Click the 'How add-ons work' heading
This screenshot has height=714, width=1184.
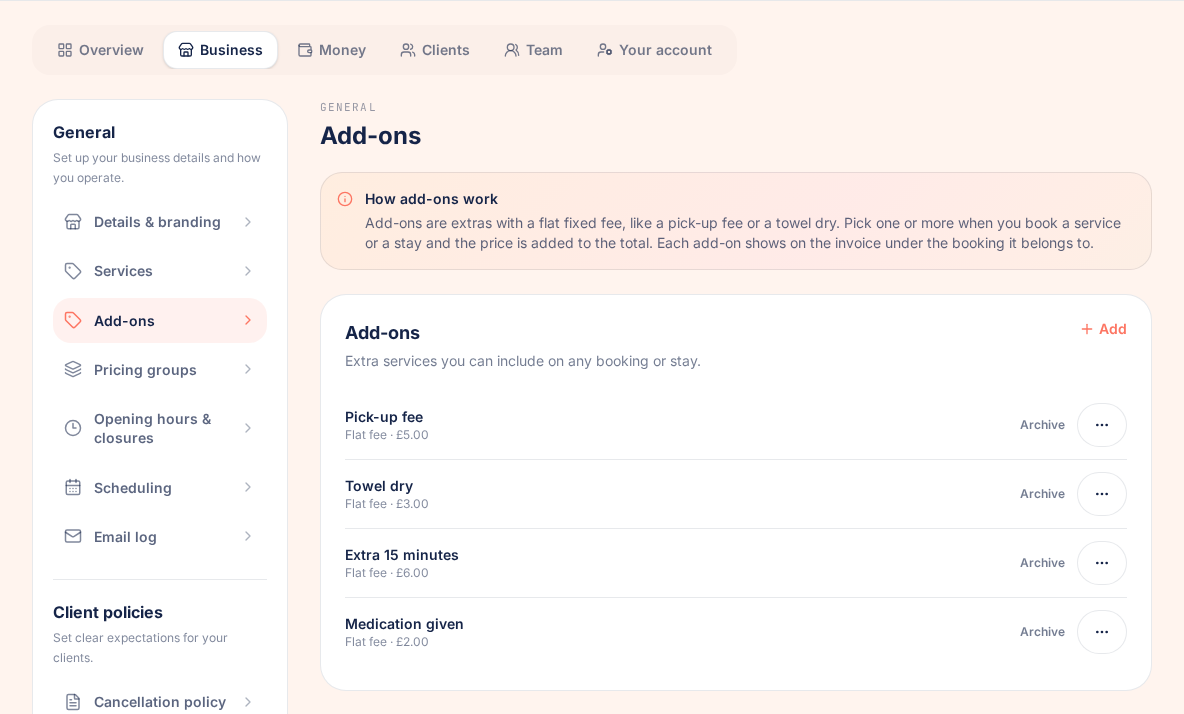click(431, 199)
